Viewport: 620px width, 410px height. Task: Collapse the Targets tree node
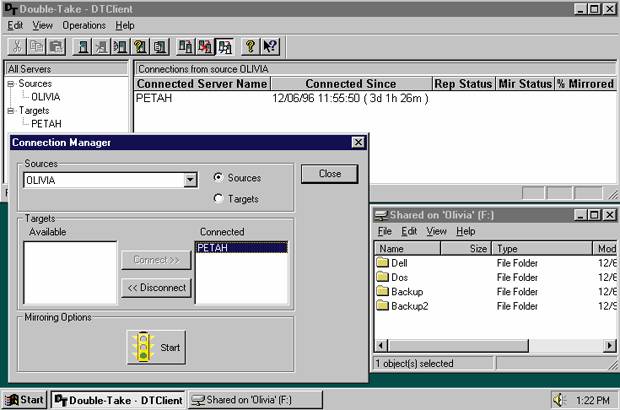point(10,110)
